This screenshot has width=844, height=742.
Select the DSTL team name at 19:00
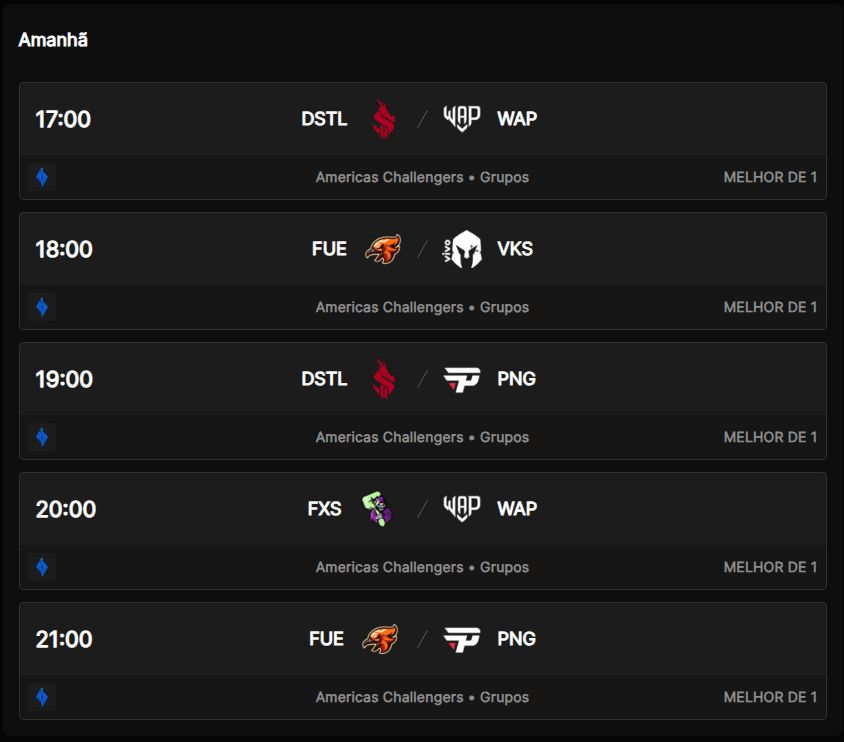tap(324, 379)
